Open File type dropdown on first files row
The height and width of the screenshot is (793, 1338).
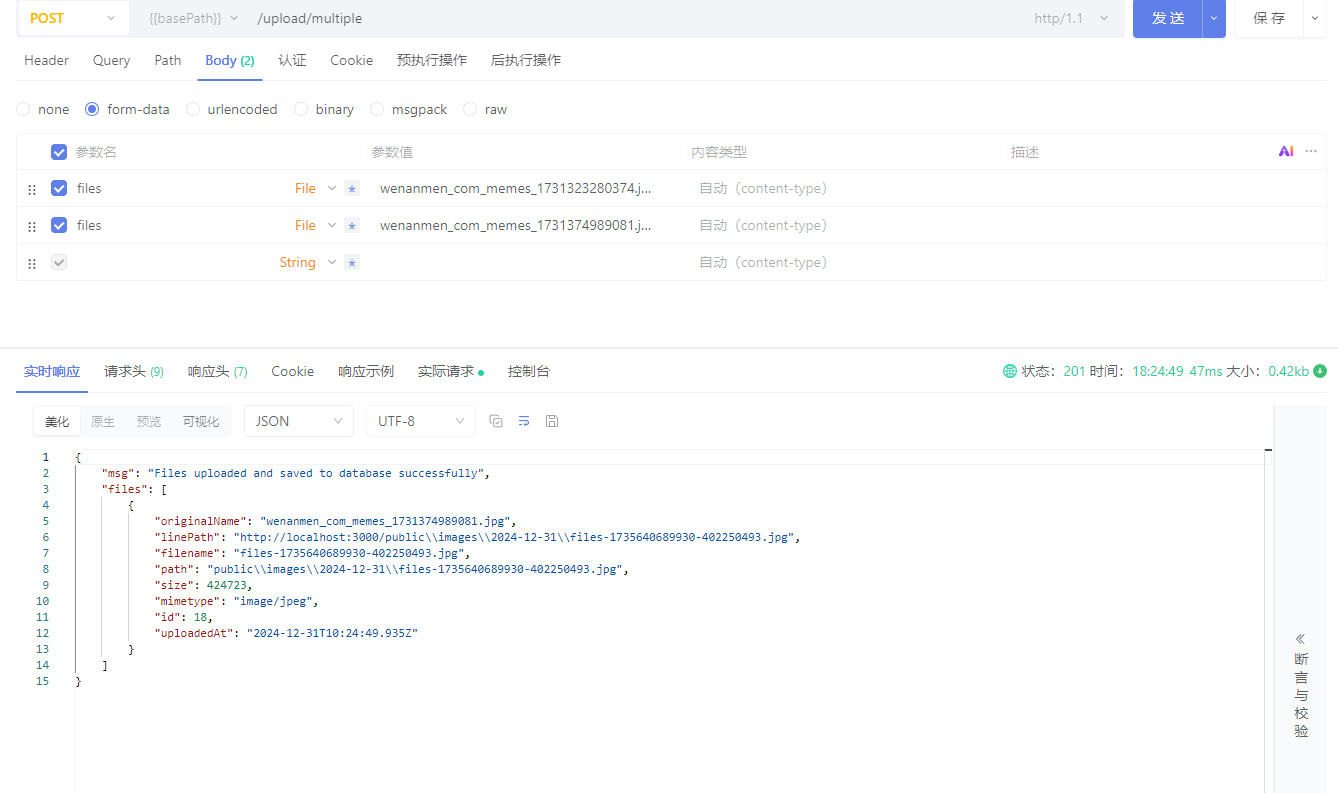click(316, 188)
